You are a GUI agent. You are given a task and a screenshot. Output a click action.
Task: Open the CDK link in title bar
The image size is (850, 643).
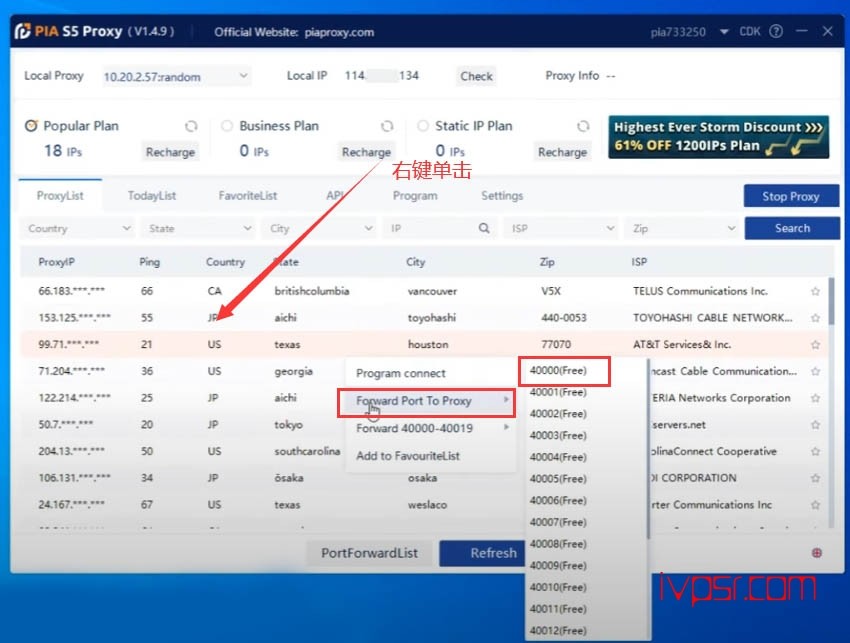point(750,31)
